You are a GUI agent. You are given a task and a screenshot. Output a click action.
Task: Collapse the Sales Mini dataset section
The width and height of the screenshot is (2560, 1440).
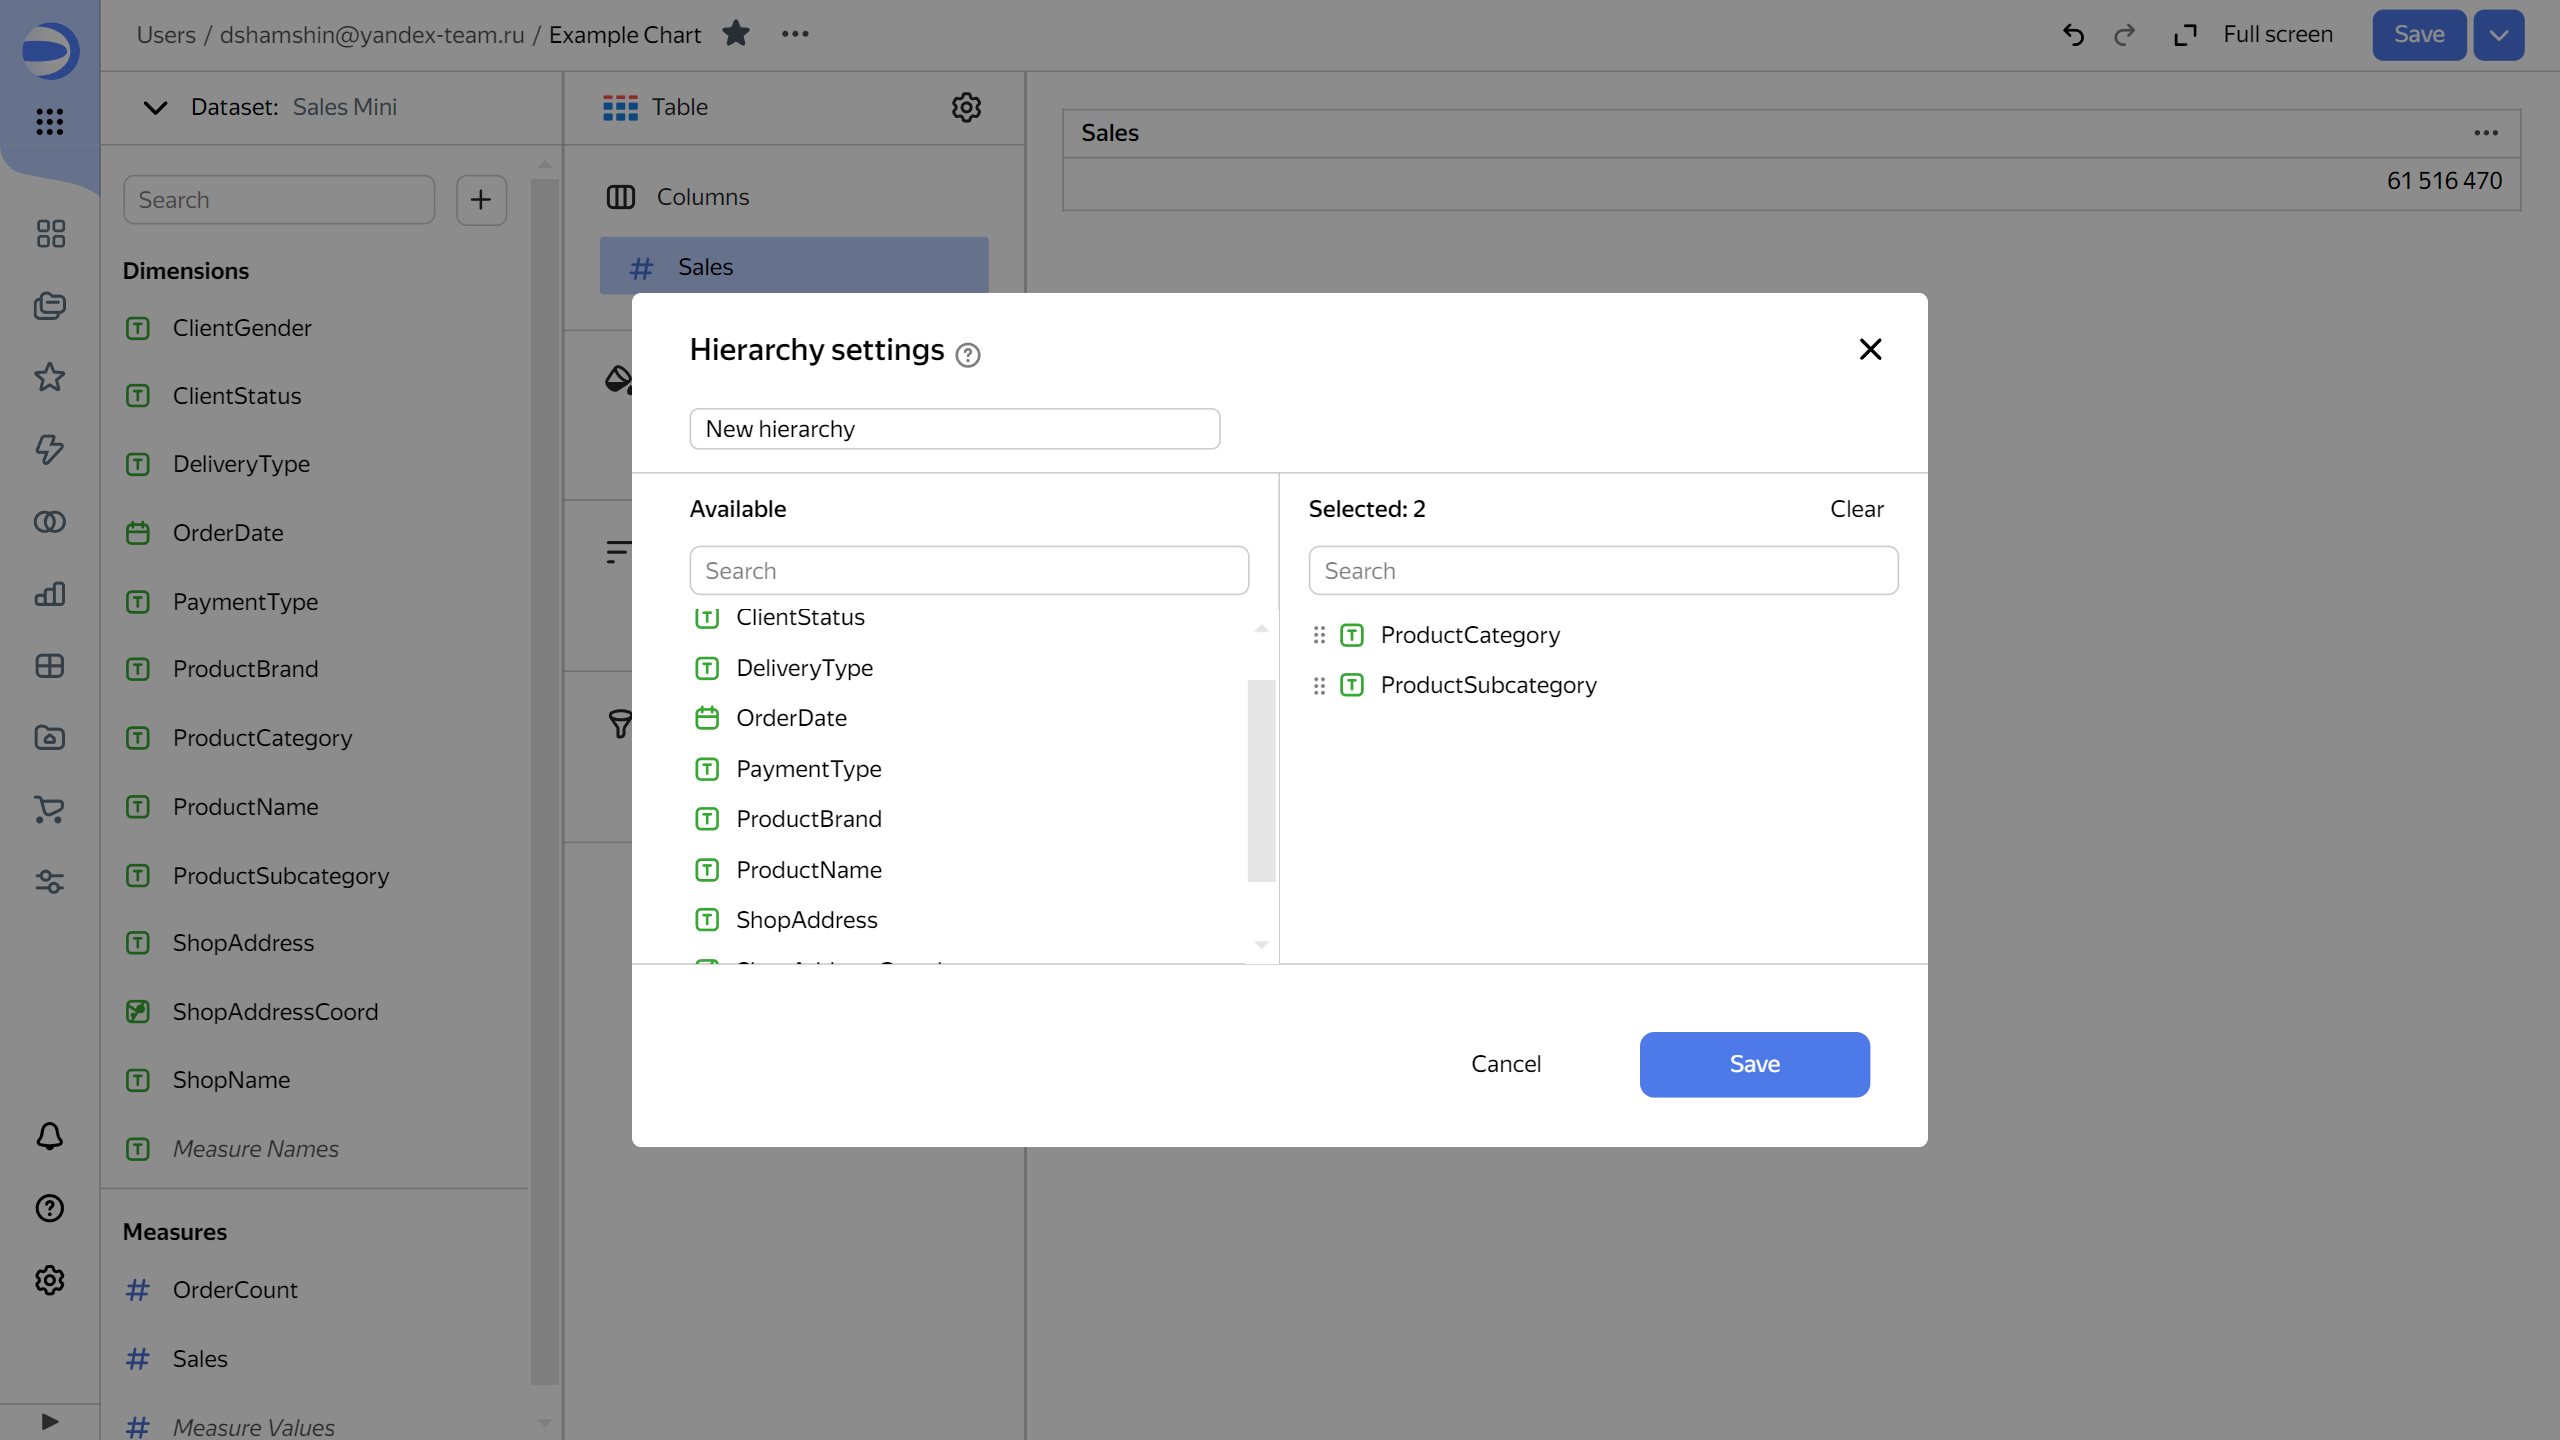click(154, 107)
